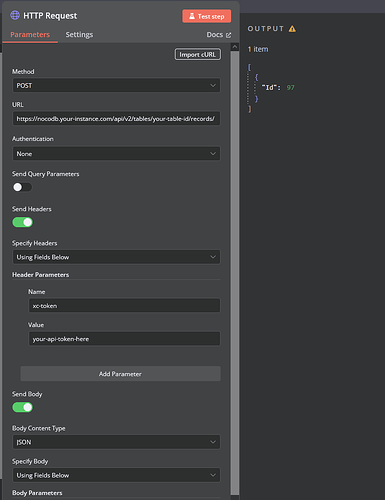This screenshot has width=385, height=500.
Task: Click the scrollbar up arrow
Action: coord(235,47)
